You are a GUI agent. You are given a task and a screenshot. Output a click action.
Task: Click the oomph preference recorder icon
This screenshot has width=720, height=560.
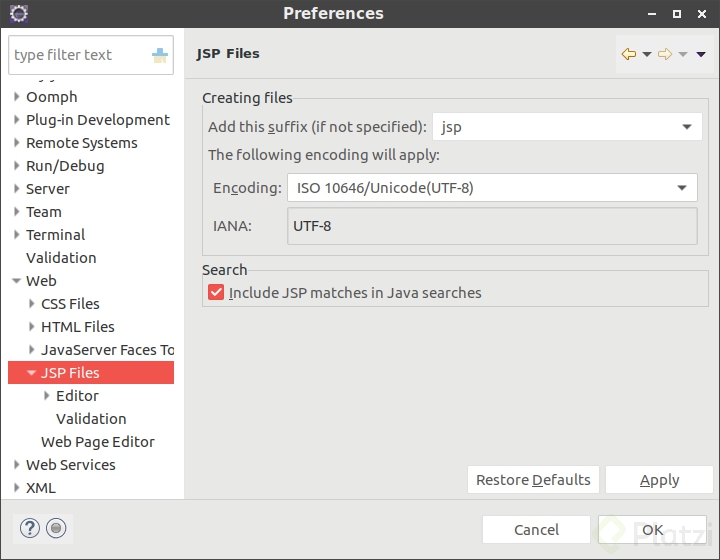56,529
